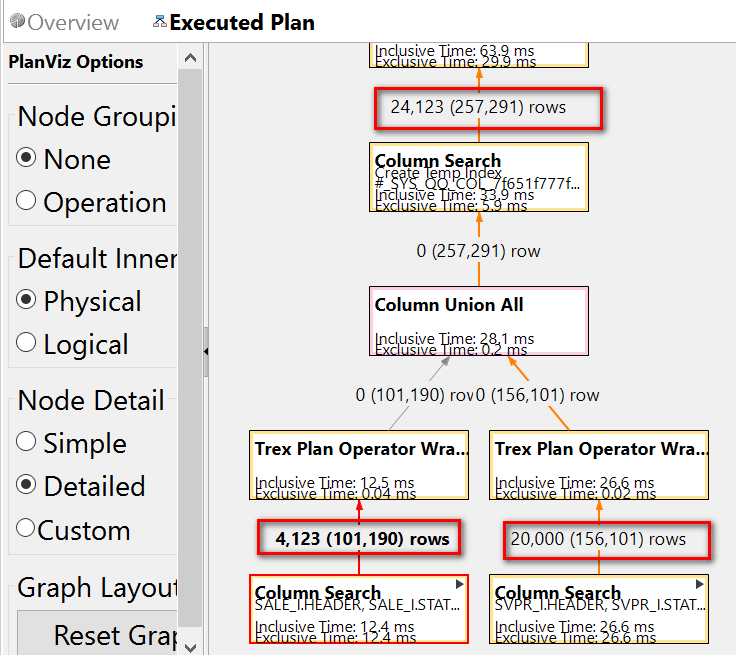Viewport: 736px width, 655px height.
Task: Open the Overview tab
Action: pos(65,23)
